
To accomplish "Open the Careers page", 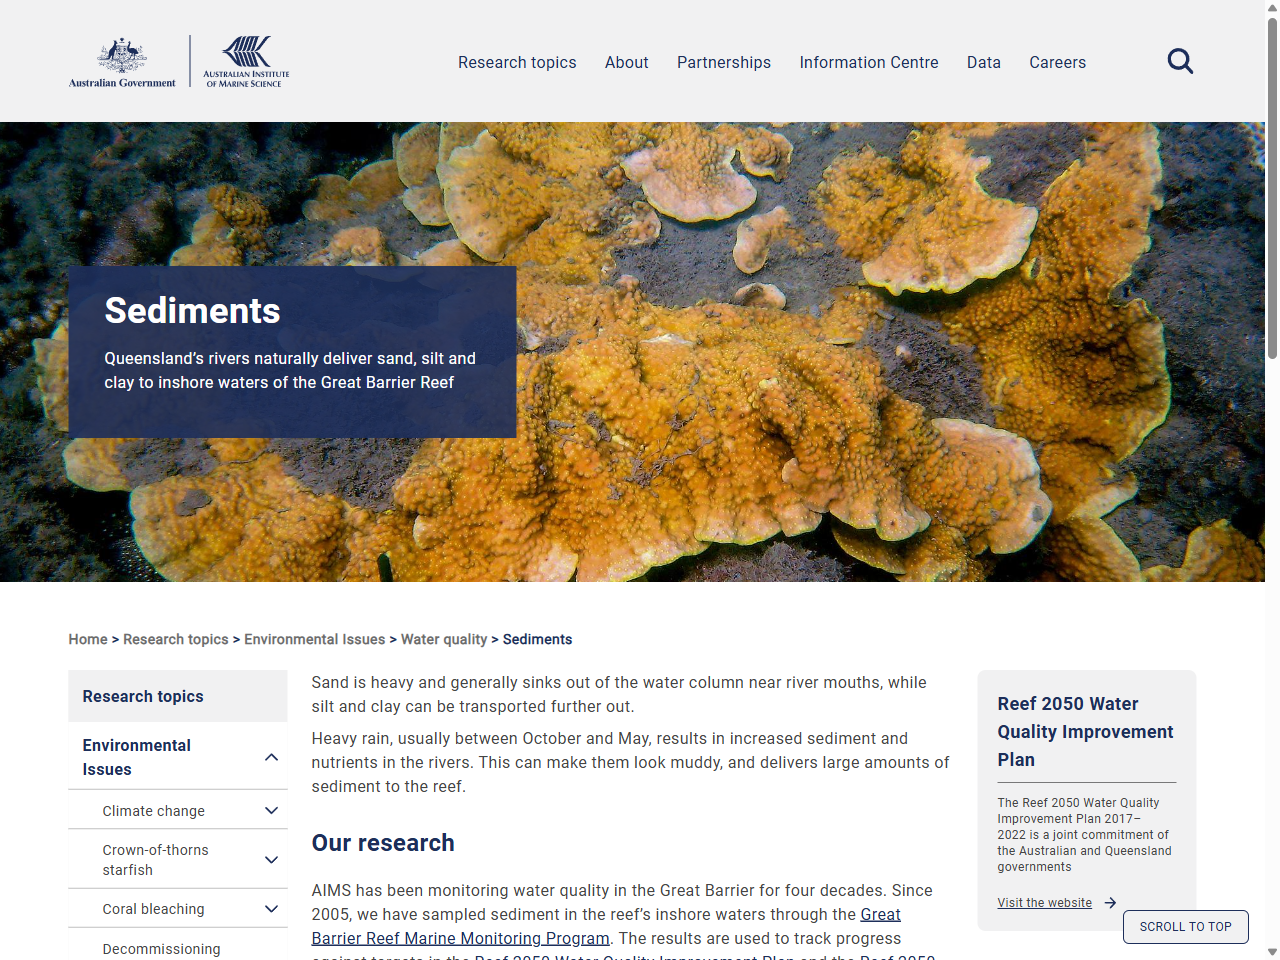I will point(1057,62).
